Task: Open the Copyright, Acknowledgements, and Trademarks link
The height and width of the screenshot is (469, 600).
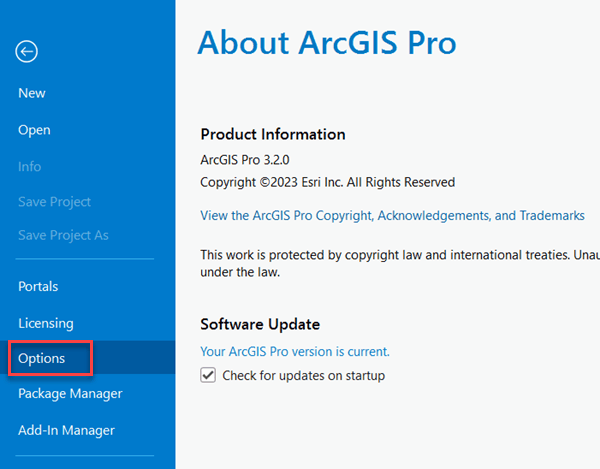Action: [x=392, y=216]
